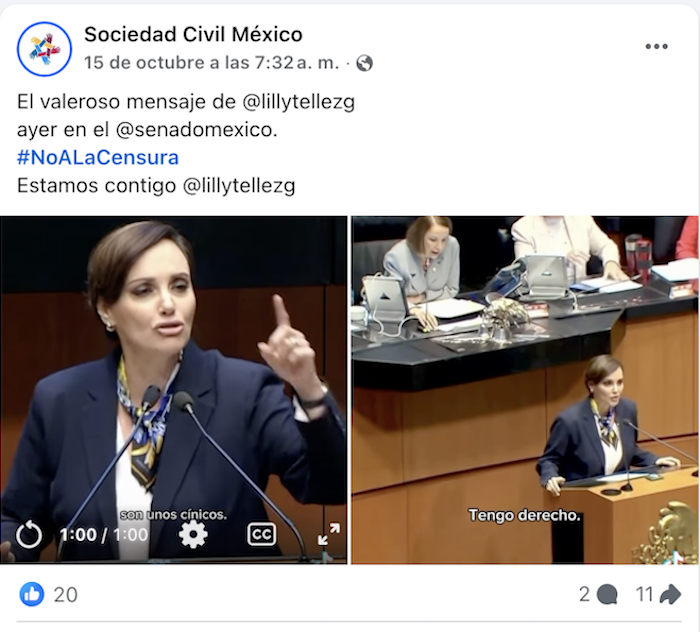
Task: Click the 'son unos cínicos' subtitle text
Action: point(173,515)
